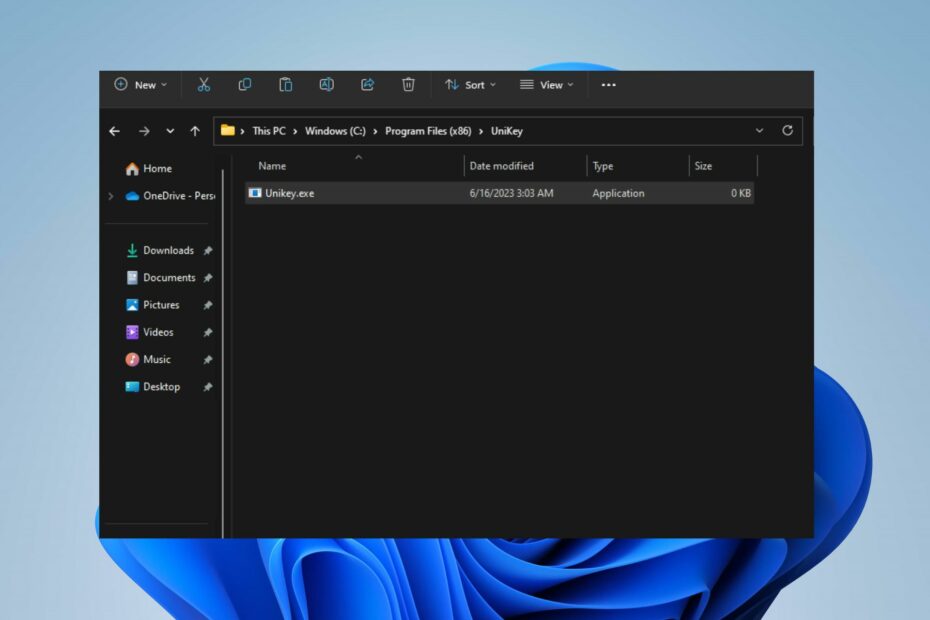This screenshot has width=930, height=620.
Task: Click the Unikey.exe file icon
Action: coord(255,193)
